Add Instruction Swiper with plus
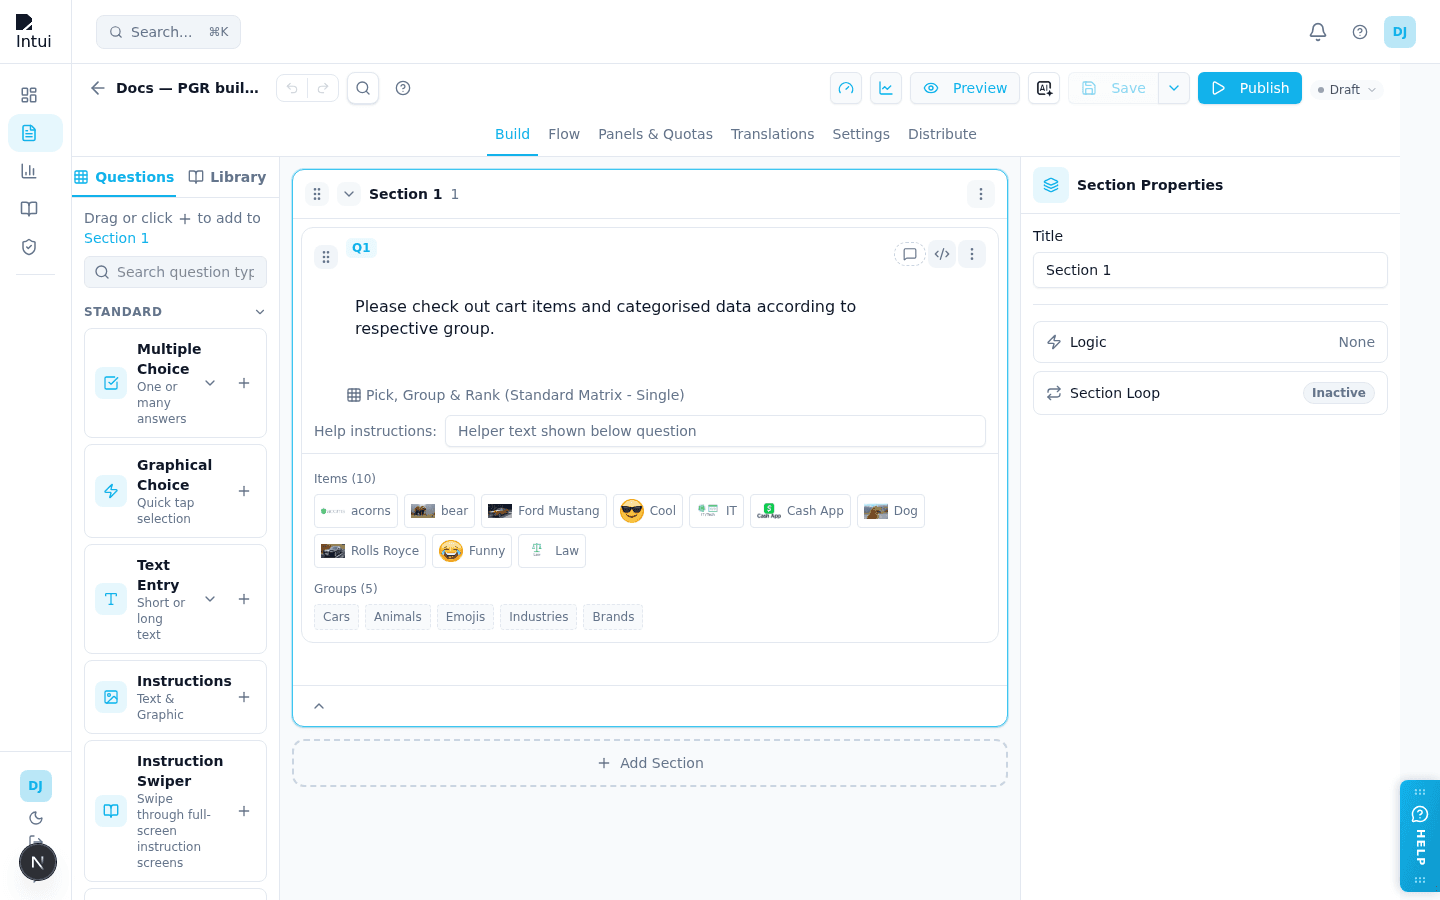The width and height of the screenshot is (1440, 900). click(244, 811)
